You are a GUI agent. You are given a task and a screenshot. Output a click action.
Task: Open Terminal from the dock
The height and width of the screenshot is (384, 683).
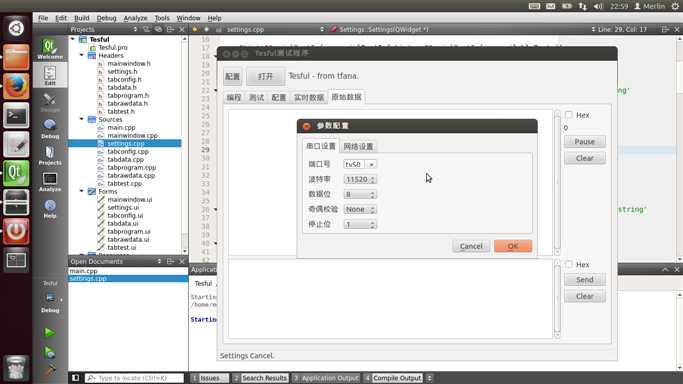point(16,115)
